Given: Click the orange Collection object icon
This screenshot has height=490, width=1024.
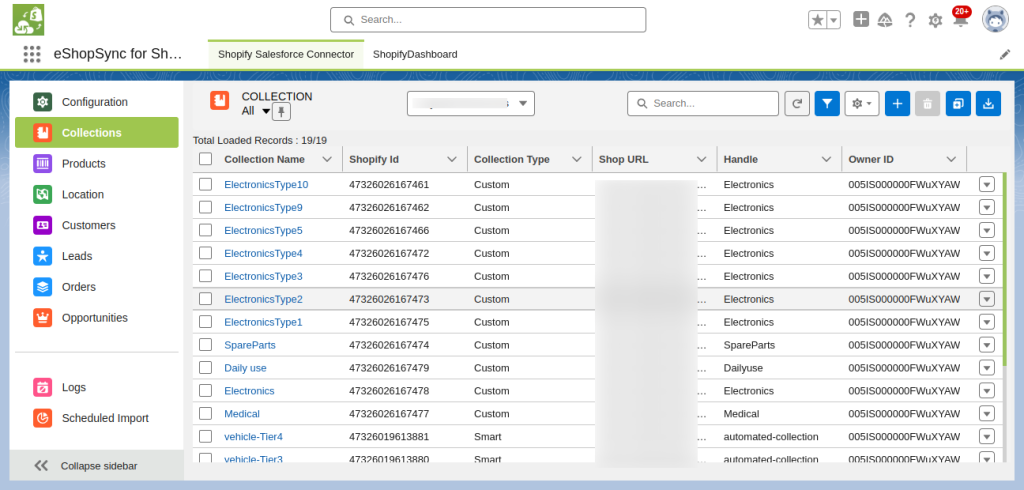Looking at the screenshot, I should 219,100.
